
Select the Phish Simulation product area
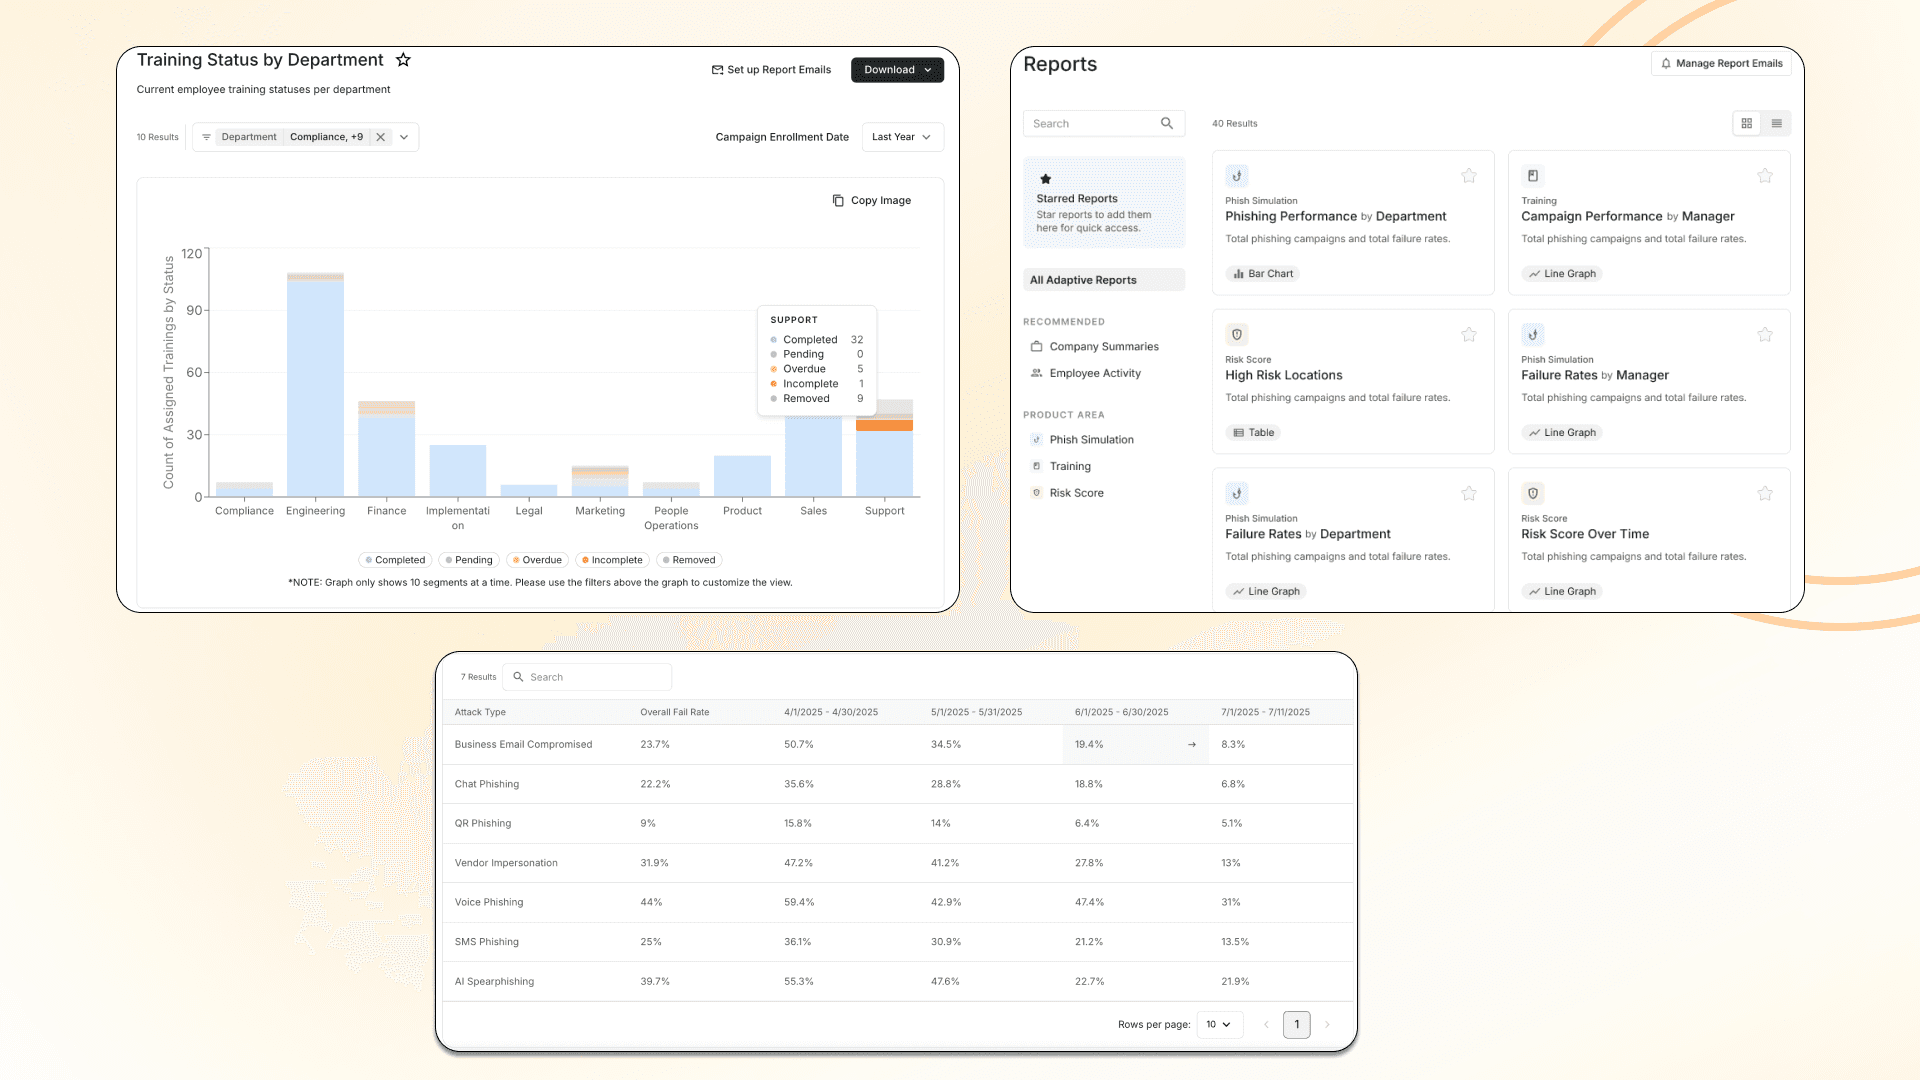(1091, 440)
